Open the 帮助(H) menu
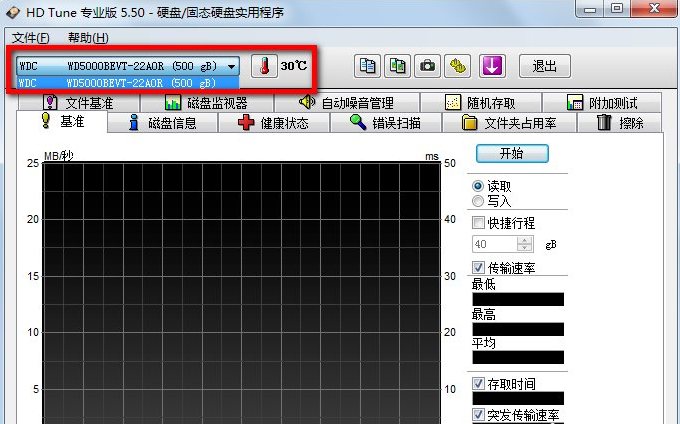Viewport: 680px width, 424px height. point(88,38)
